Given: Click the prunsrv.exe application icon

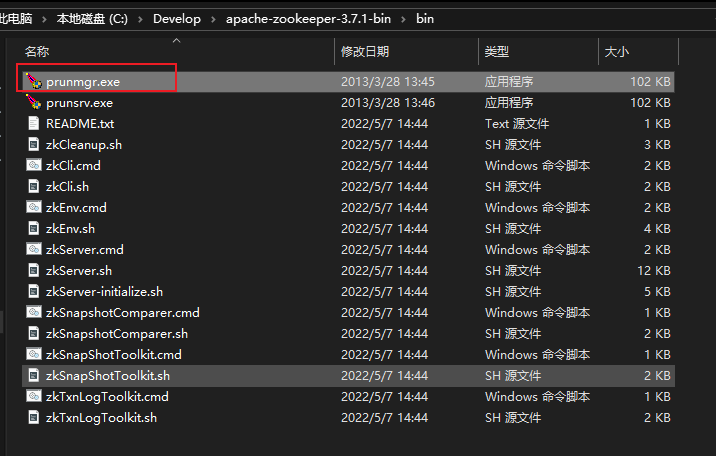Looking at the screenshot, I should 34,102.
